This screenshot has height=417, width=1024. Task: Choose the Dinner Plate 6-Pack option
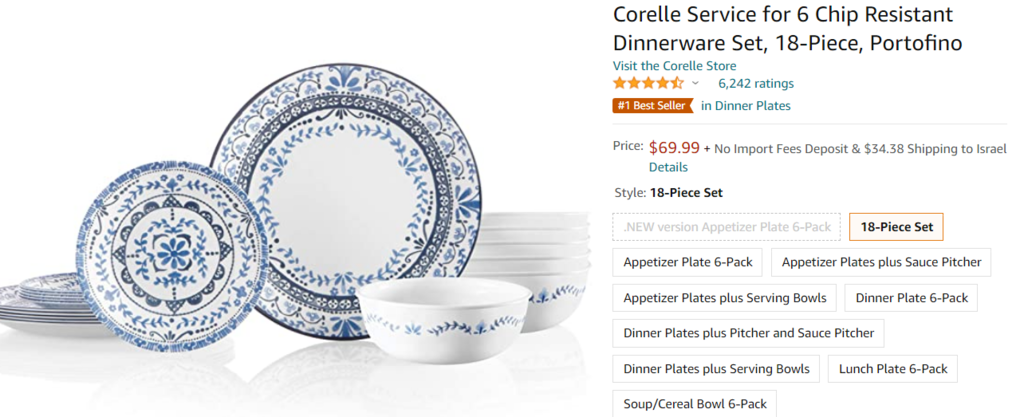coord(911,298)
